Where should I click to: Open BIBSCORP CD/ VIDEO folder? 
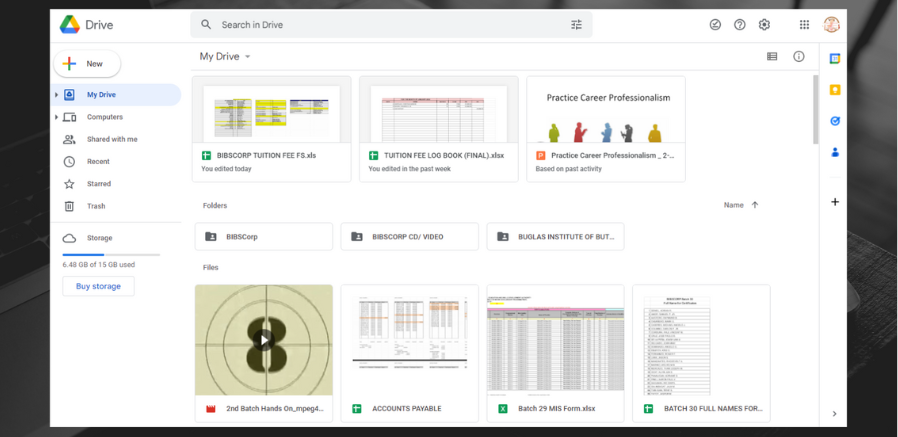click(409, 237)
